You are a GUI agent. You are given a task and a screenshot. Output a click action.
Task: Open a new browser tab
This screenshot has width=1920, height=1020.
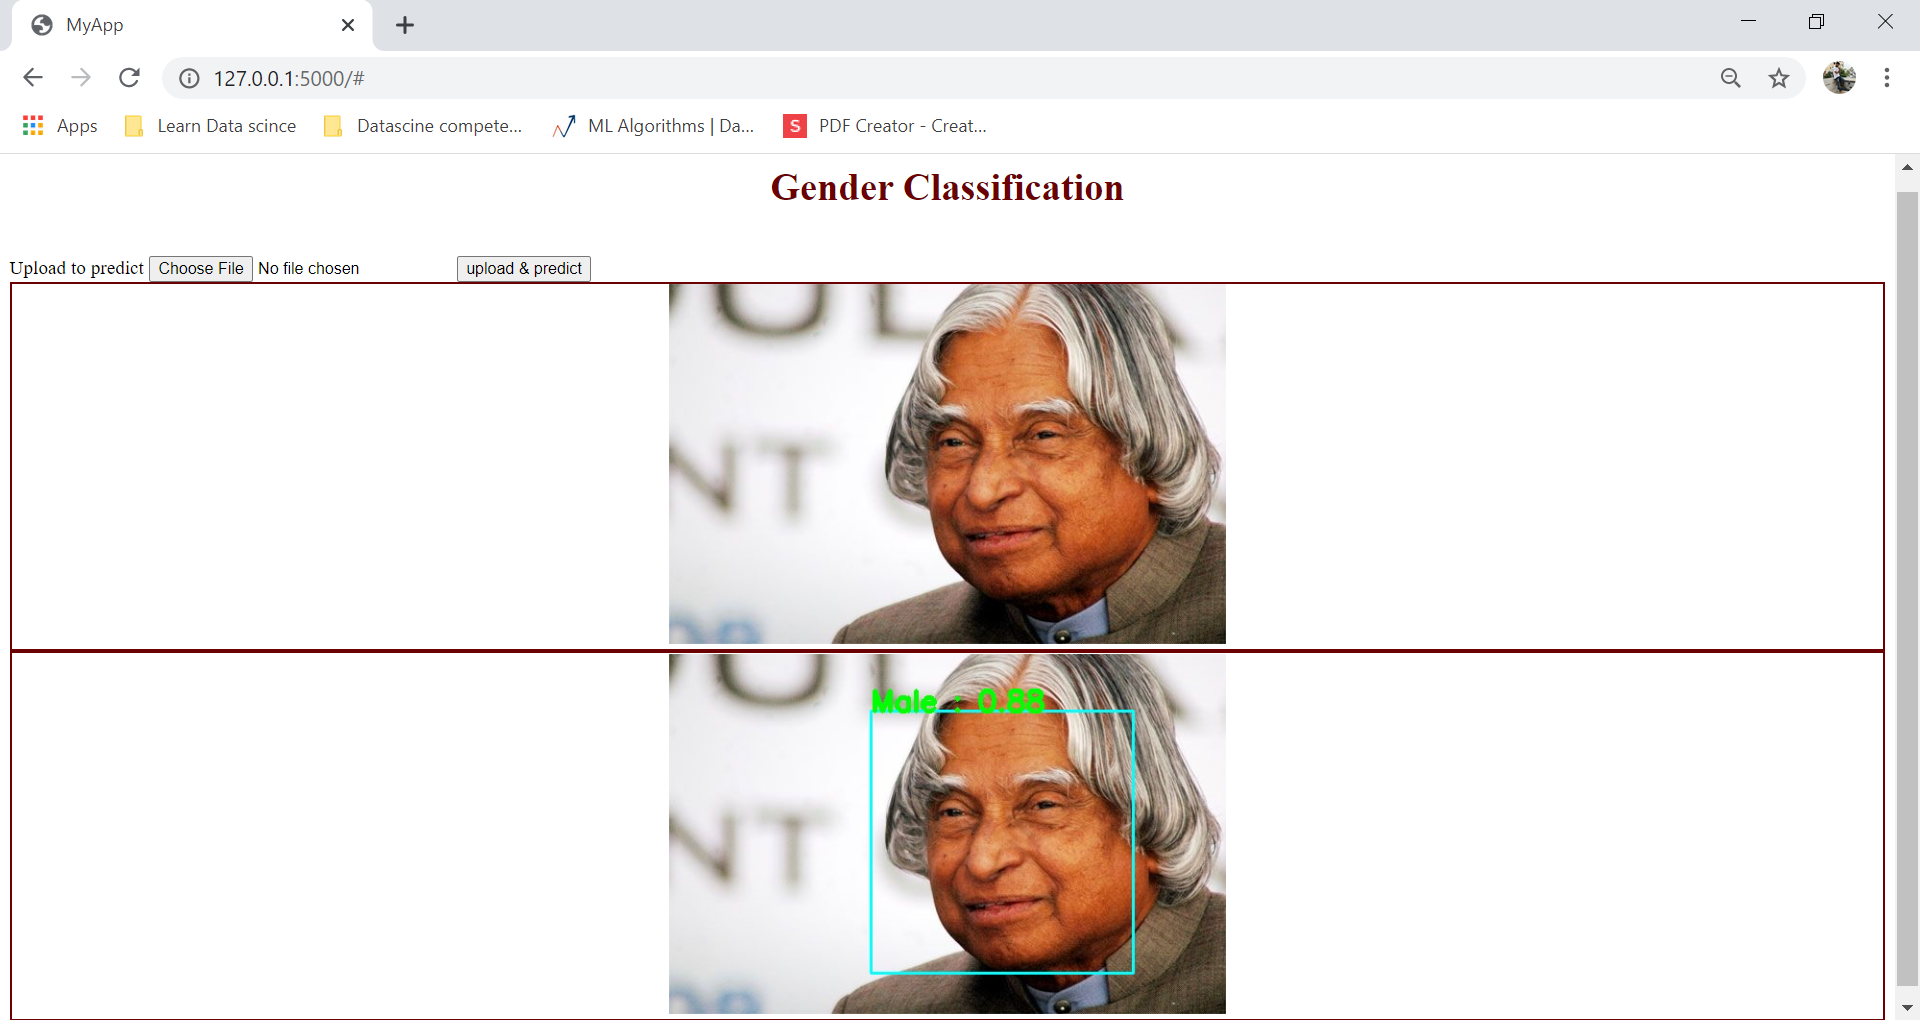[x=404, y=25]
